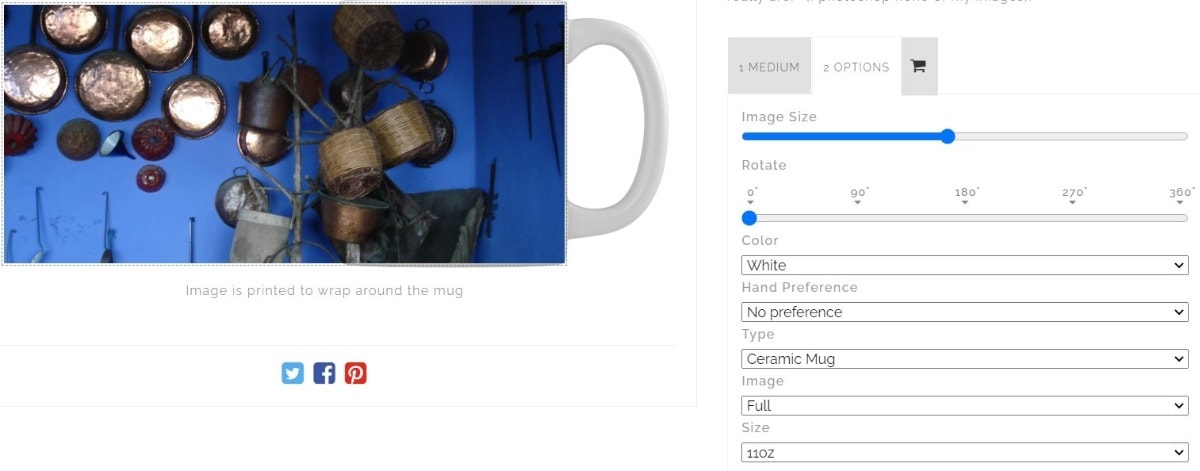This screenshot has width=1200, height=471.
Task: Open the Size dropdown showing 11oz
Action: pos(964,453)
